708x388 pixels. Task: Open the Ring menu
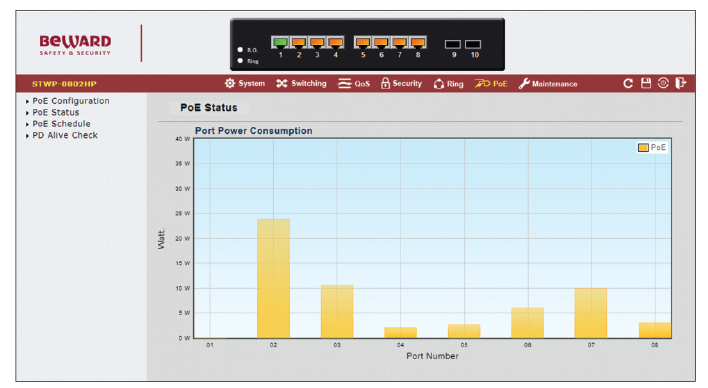[x=448, y=84]
